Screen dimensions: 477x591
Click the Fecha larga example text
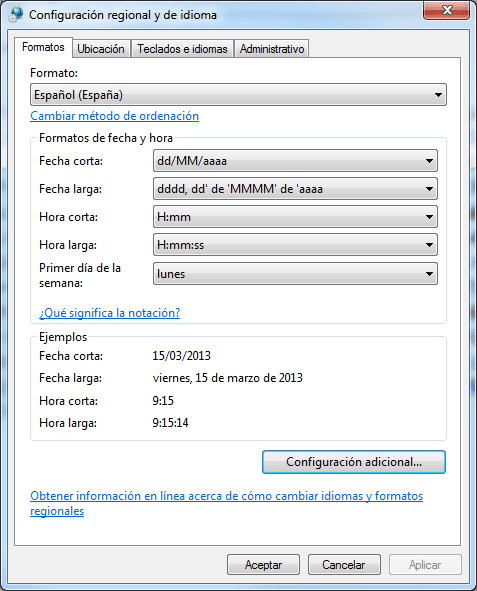[228, 378]
